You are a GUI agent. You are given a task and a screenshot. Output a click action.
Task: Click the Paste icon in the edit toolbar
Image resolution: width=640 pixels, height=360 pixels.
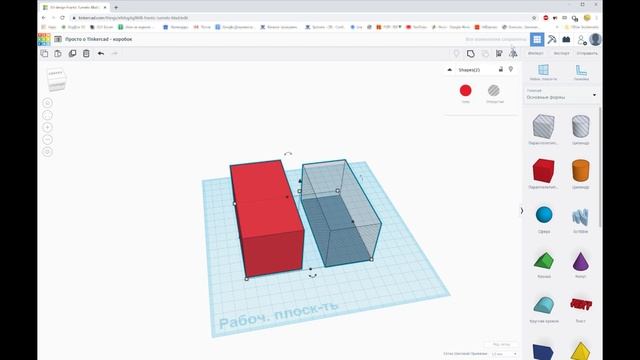click(58, 53)
